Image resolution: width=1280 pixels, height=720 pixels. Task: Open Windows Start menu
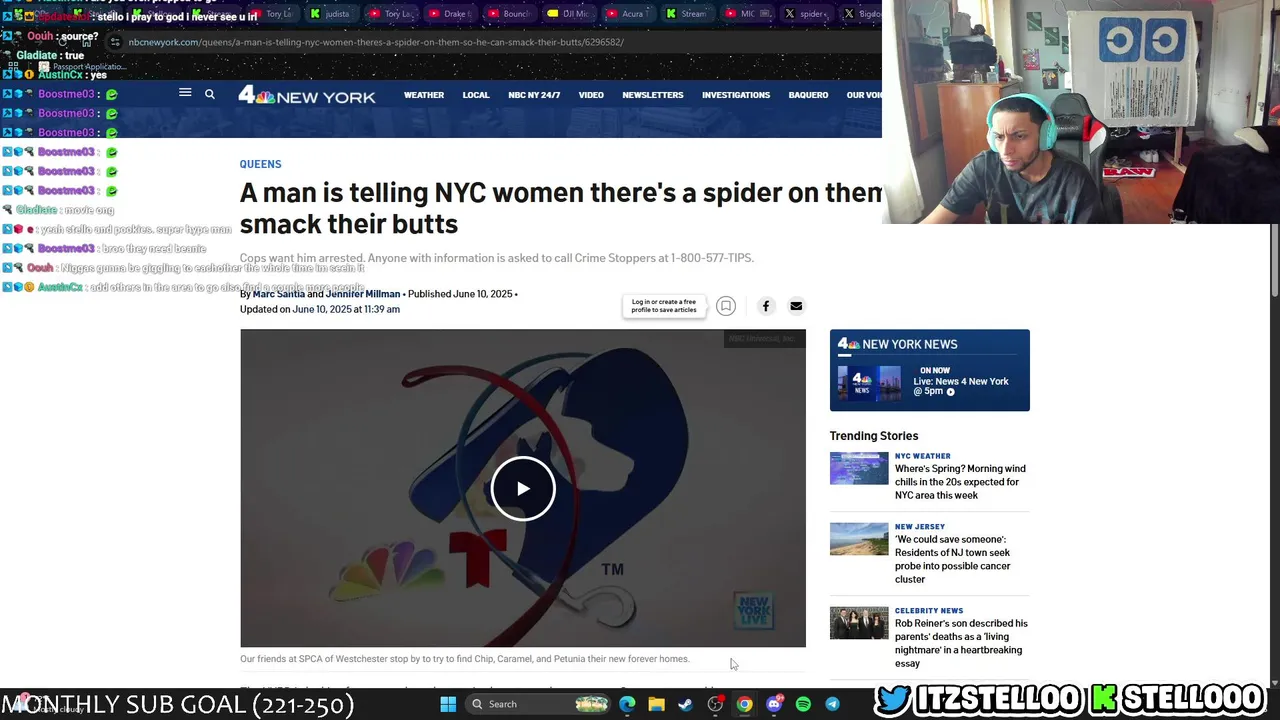pos(448,704)
